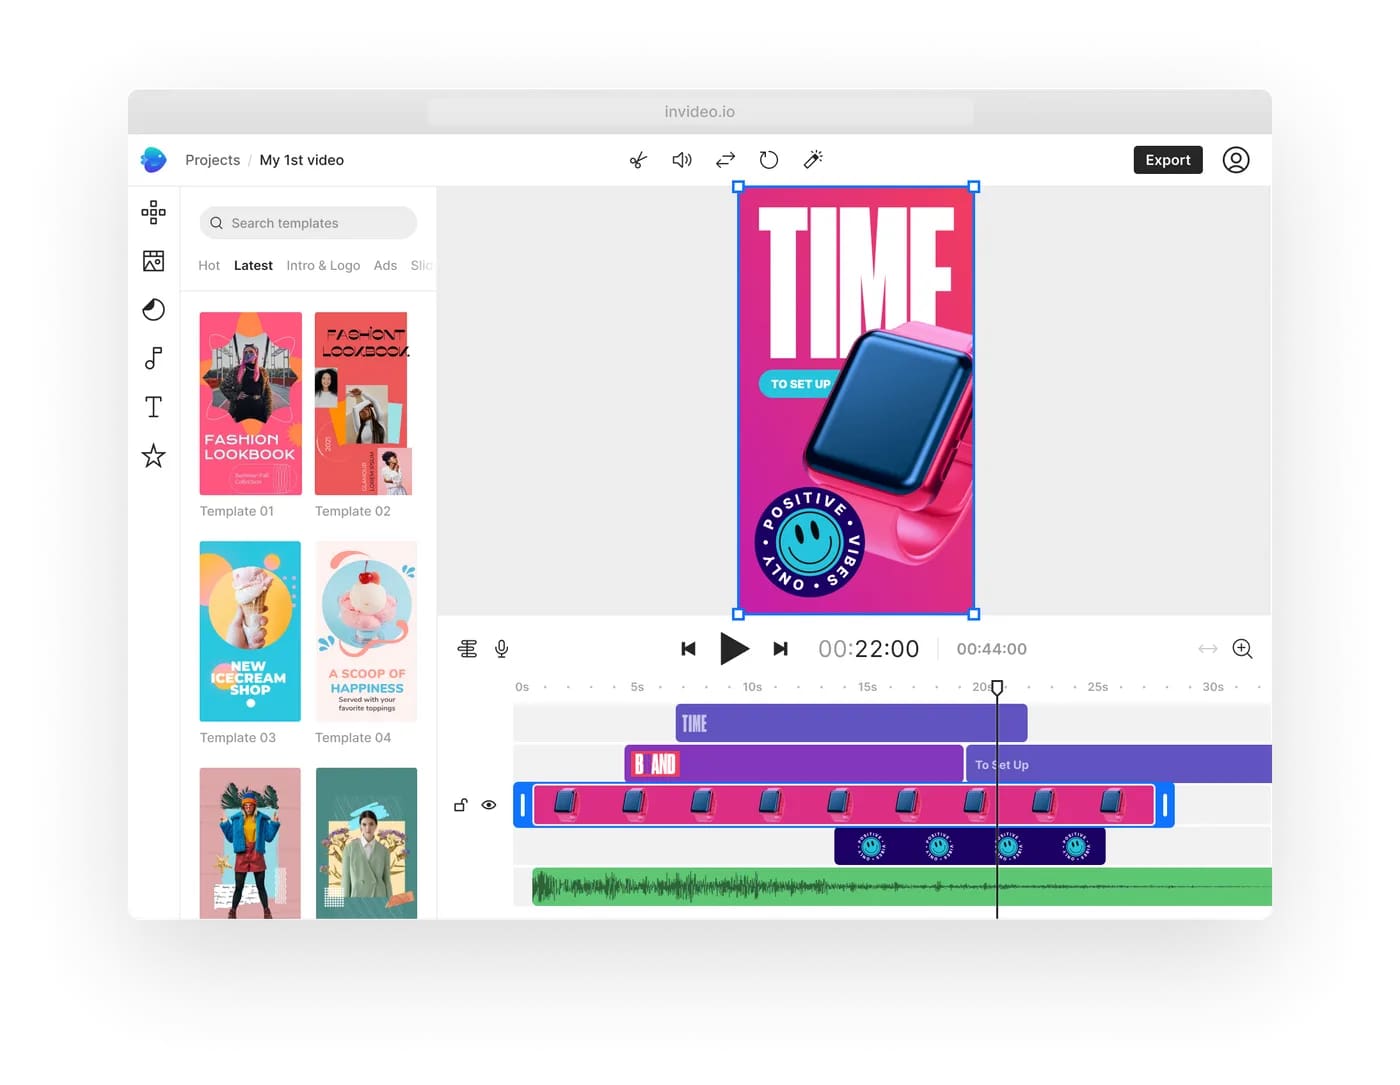Select the B AND text clip on timeline
Image resolution: width=1400 pixels, height=1085 pixels.
794,764
